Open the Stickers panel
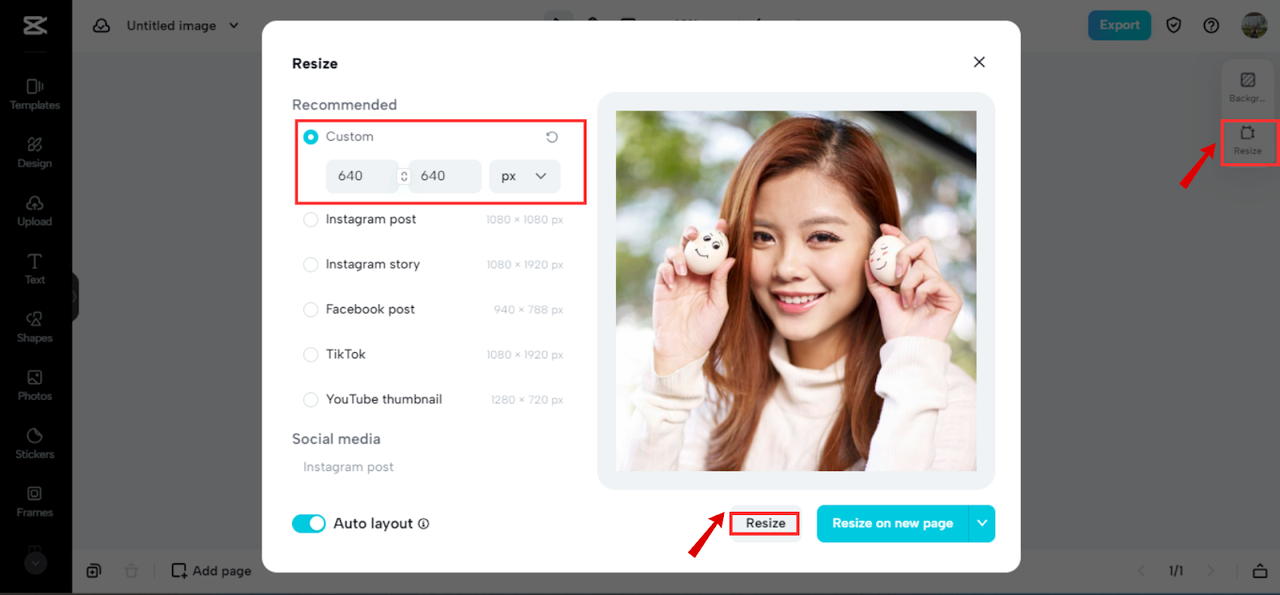This screenshot has height=595, width=1280. click(x=35, y=442)
